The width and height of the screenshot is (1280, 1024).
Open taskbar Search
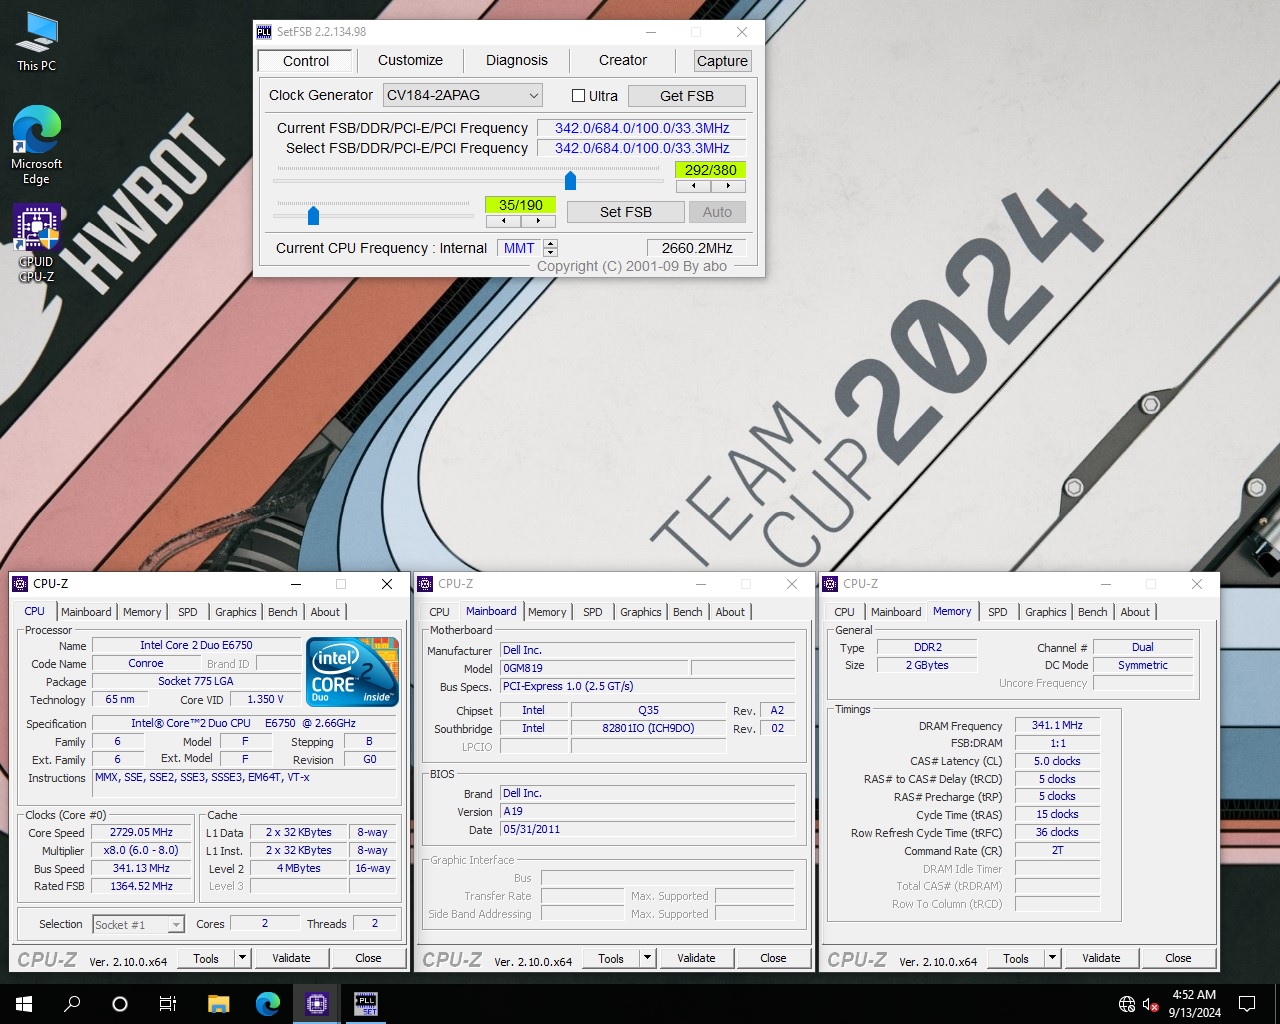coord(72,1003)
